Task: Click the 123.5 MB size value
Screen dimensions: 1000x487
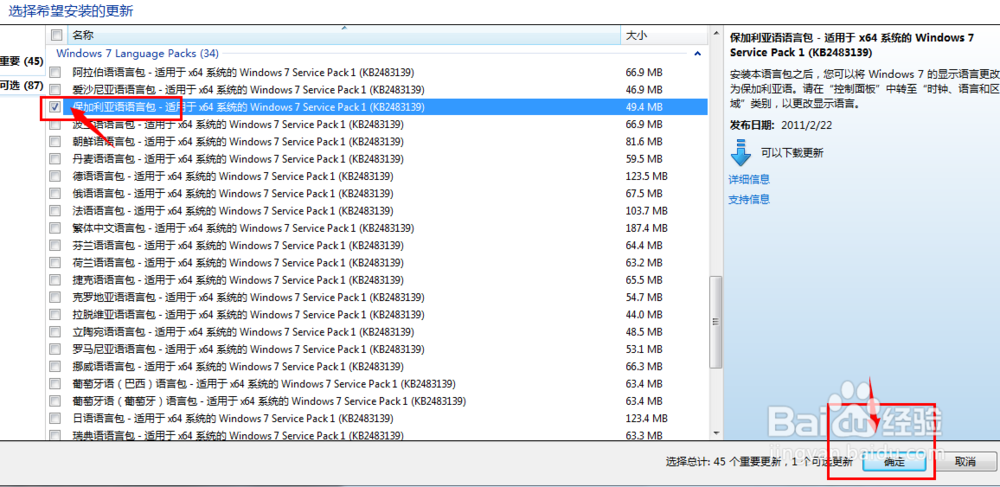Action: [x=647, y=176]
